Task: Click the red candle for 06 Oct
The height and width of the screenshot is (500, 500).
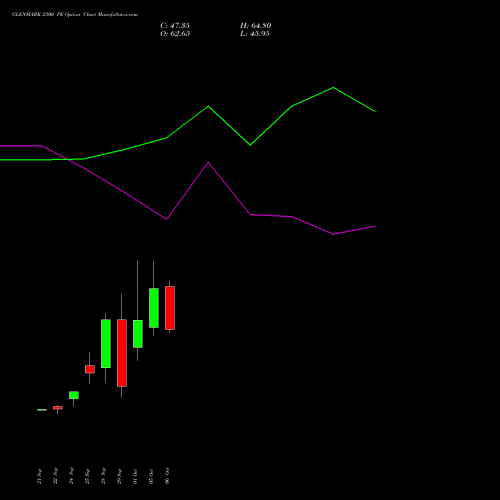Action: [170, 308]
